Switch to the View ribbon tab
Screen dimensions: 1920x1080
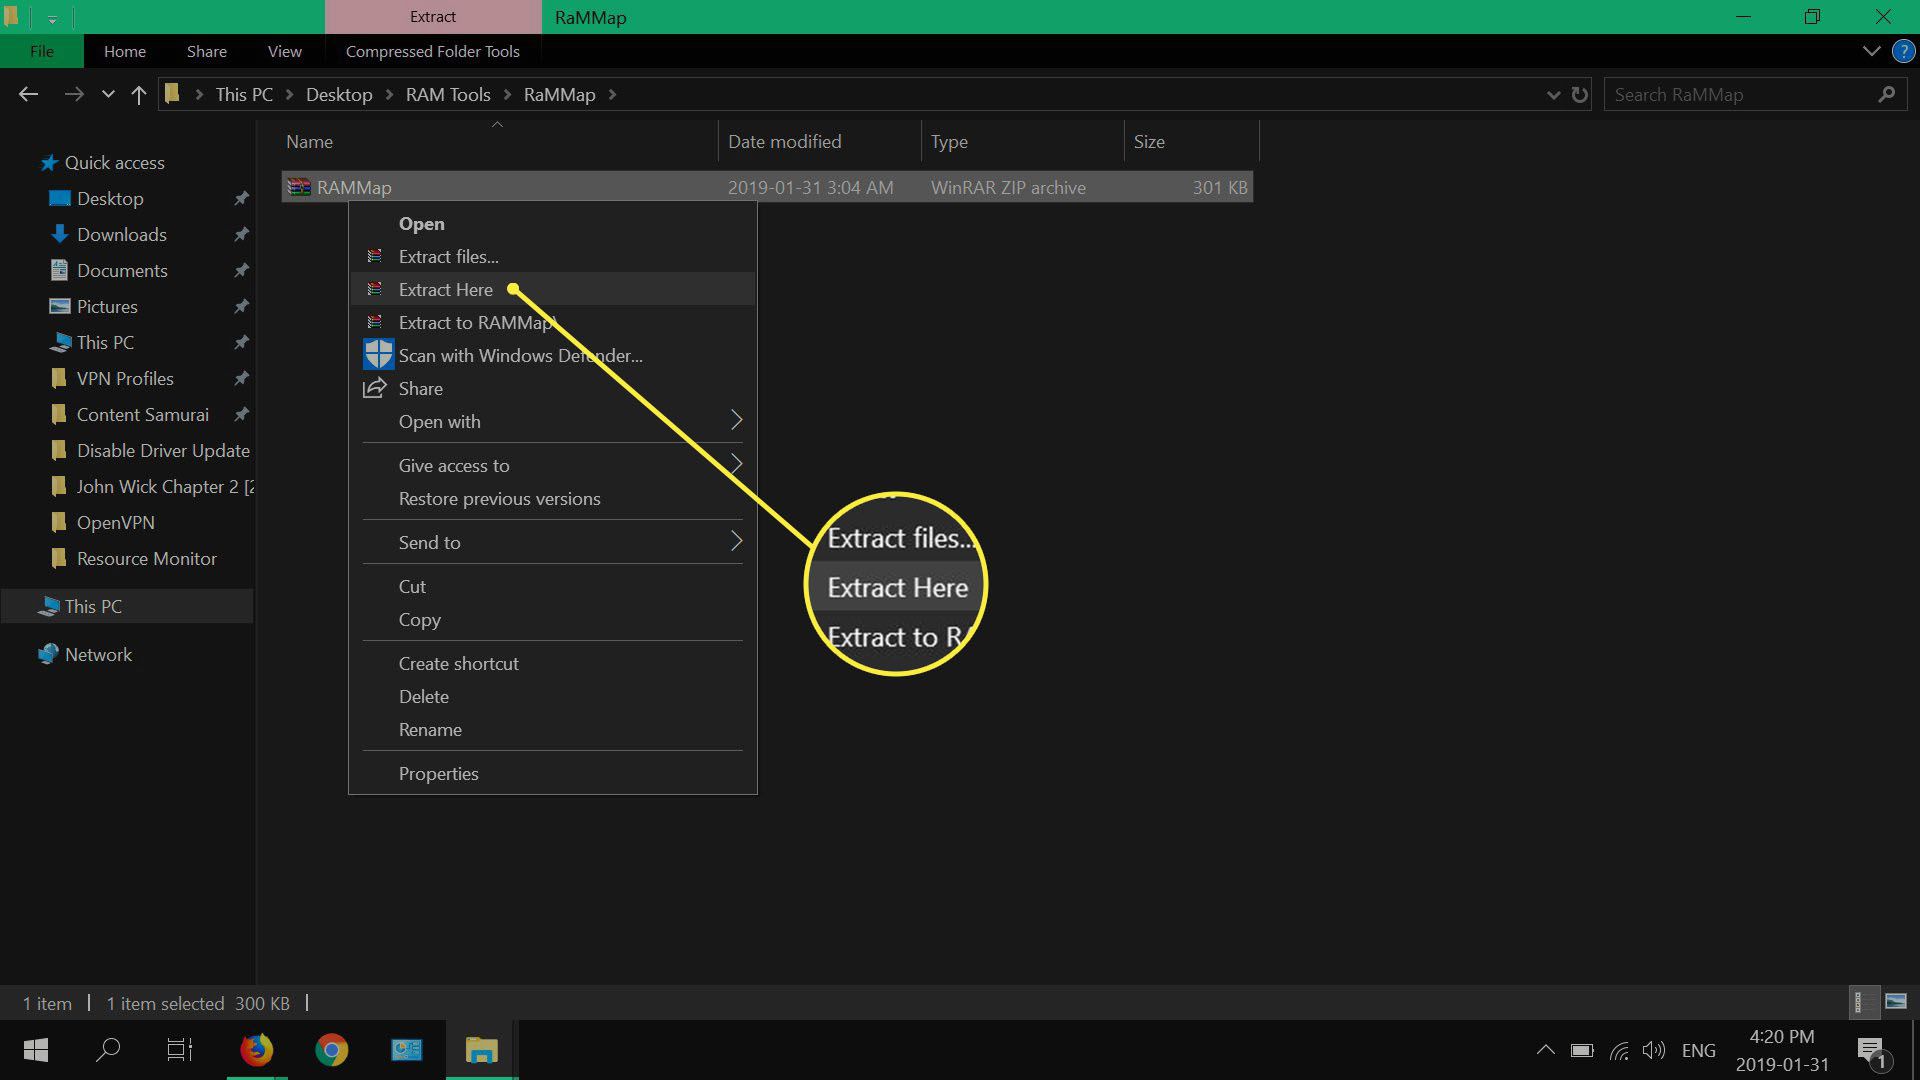(x=285, y=50)
